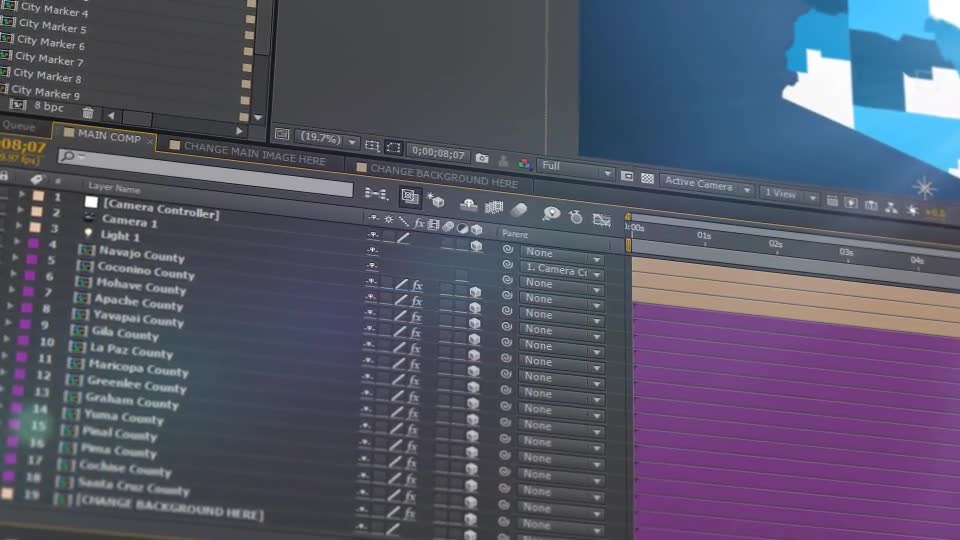Click the auto-keyframe stopwatch icon

coord(576,216)
